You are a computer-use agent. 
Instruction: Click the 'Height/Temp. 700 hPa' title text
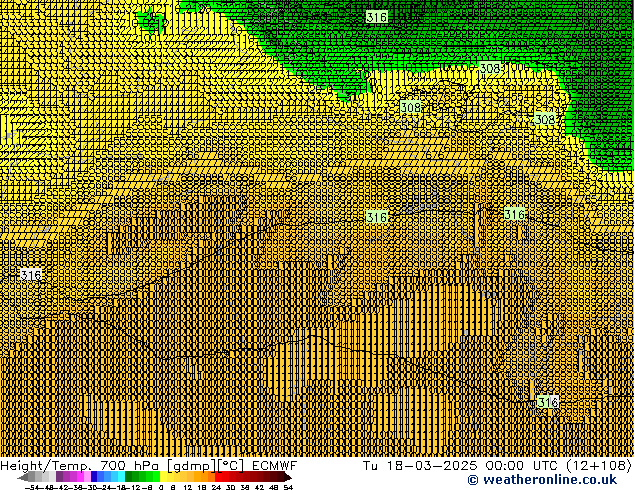tap(80, 466)
